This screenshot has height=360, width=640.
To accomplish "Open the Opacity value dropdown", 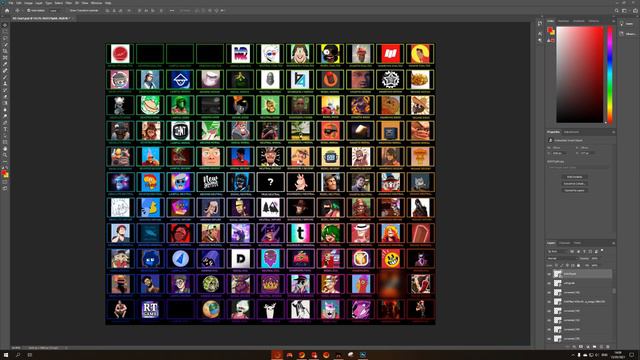I will tap(597, 258).
